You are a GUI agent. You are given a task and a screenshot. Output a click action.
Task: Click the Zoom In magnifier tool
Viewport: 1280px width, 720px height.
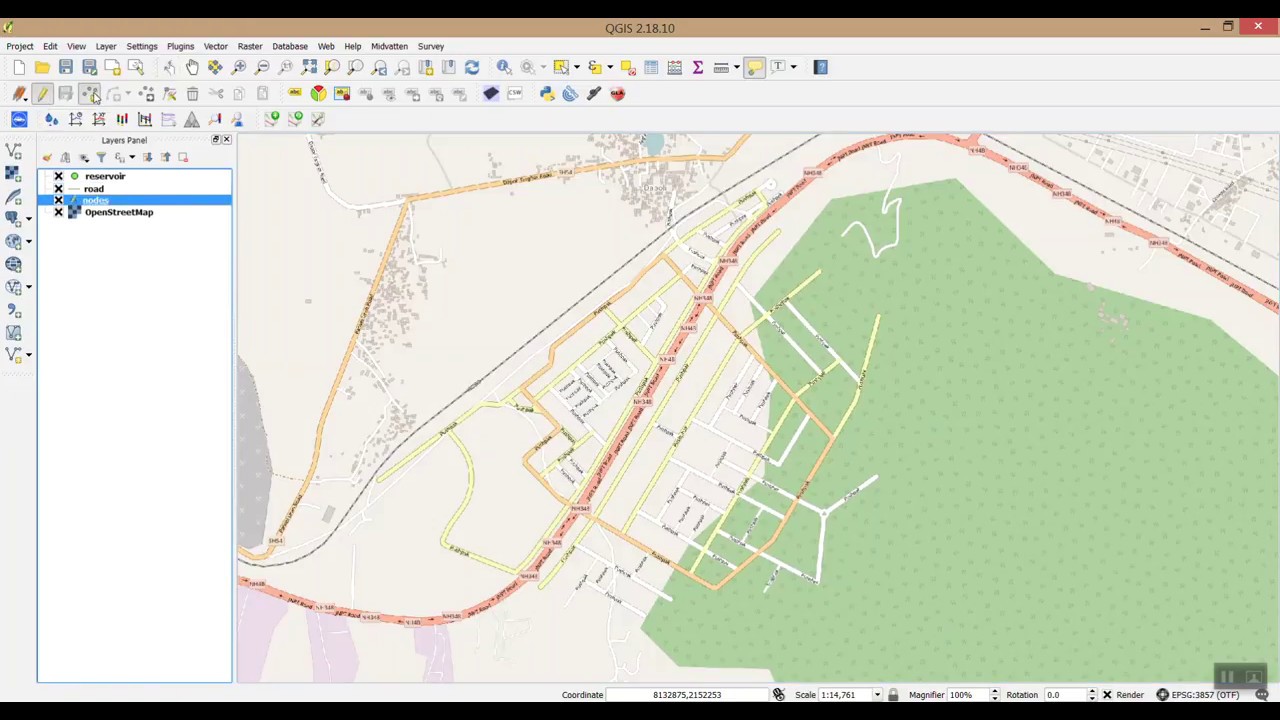(239, 67)
